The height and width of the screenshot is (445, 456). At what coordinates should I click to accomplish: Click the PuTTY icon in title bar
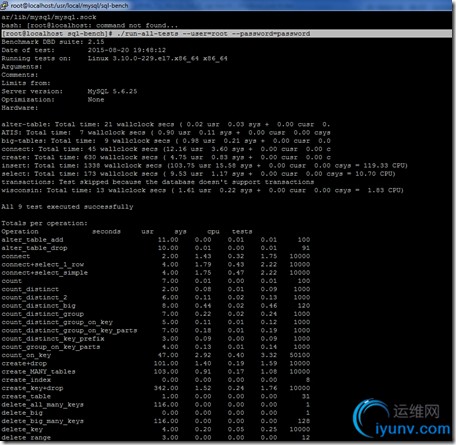(x=4, y=5)
